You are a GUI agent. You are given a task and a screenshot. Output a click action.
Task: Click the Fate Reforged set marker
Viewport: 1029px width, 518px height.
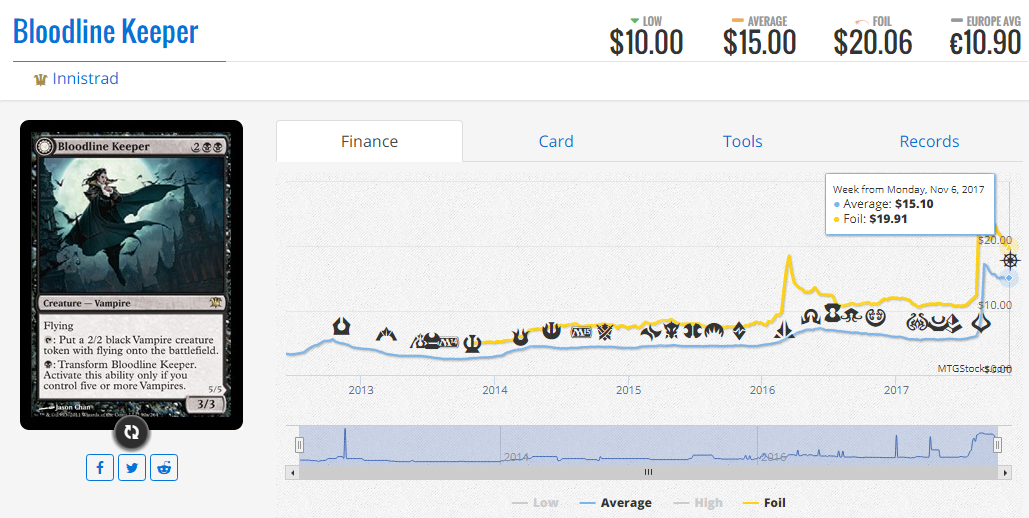pos(650,332)
